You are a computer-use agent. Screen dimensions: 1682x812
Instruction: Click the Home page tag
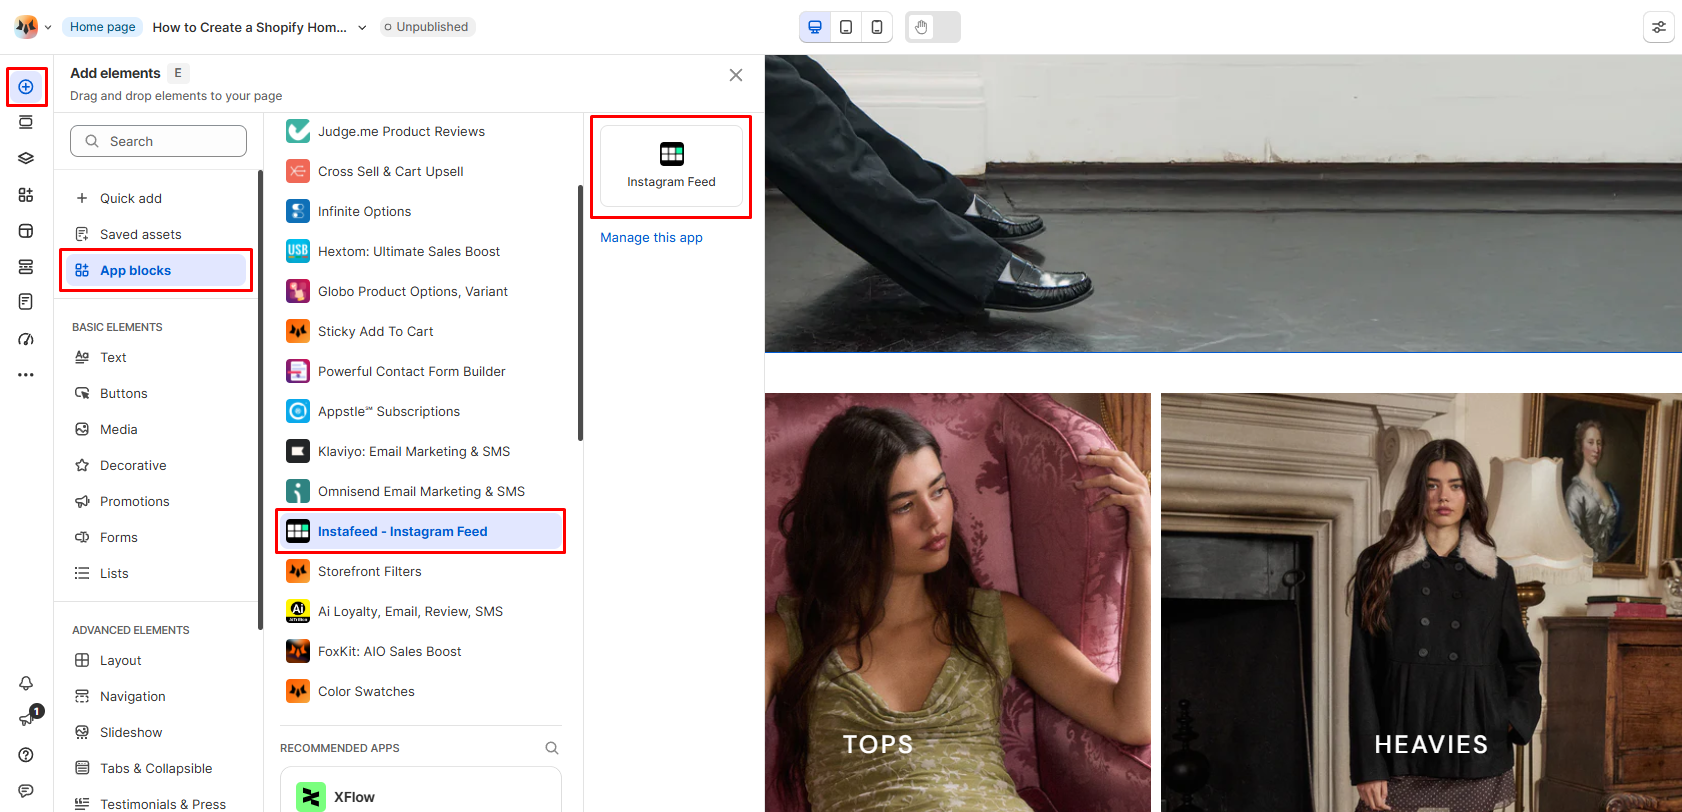pyautogui.click(x=103, y=27)
